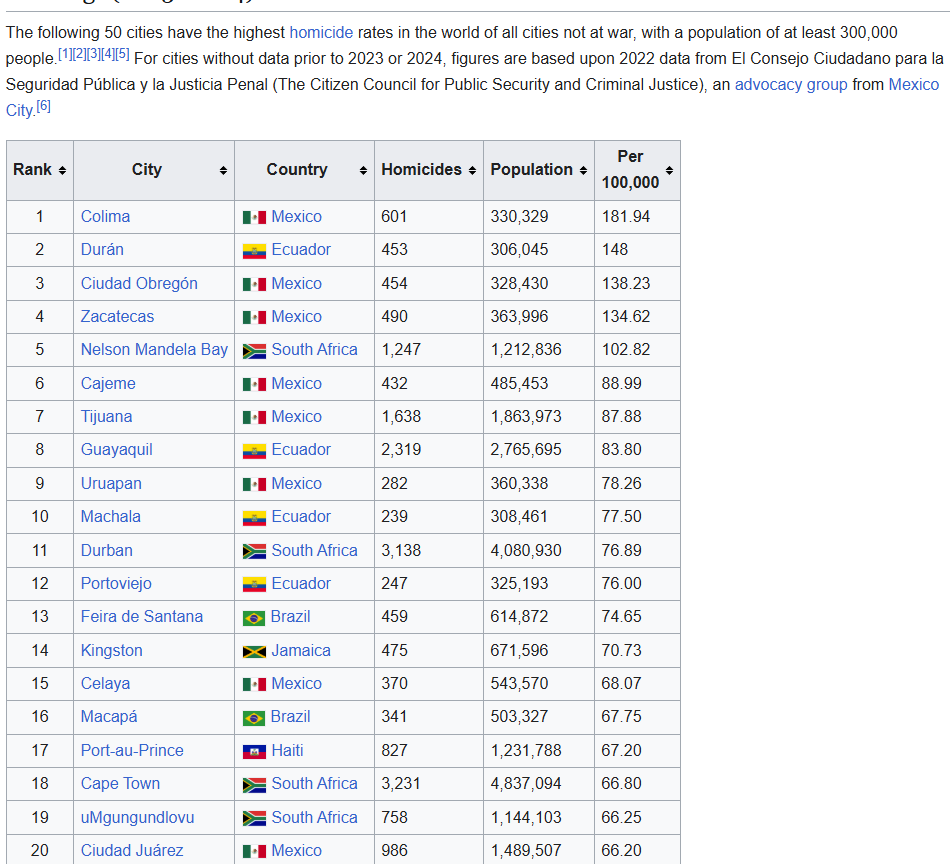
Task: Open the Mexico City link in intro text
Action: coord(914,84)
